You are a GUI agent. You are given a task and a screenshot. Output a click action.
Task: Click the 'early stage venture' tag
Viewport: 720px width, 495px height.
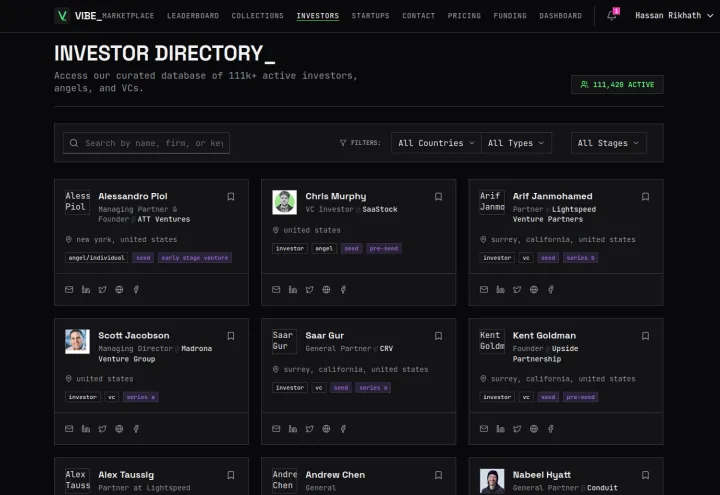pos(195,258)
